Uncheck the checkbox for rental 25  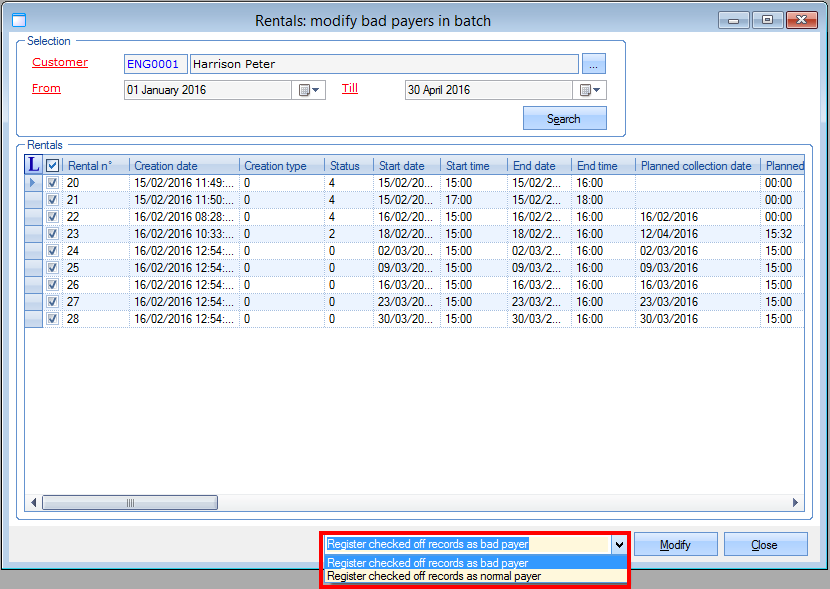point(52,267)
